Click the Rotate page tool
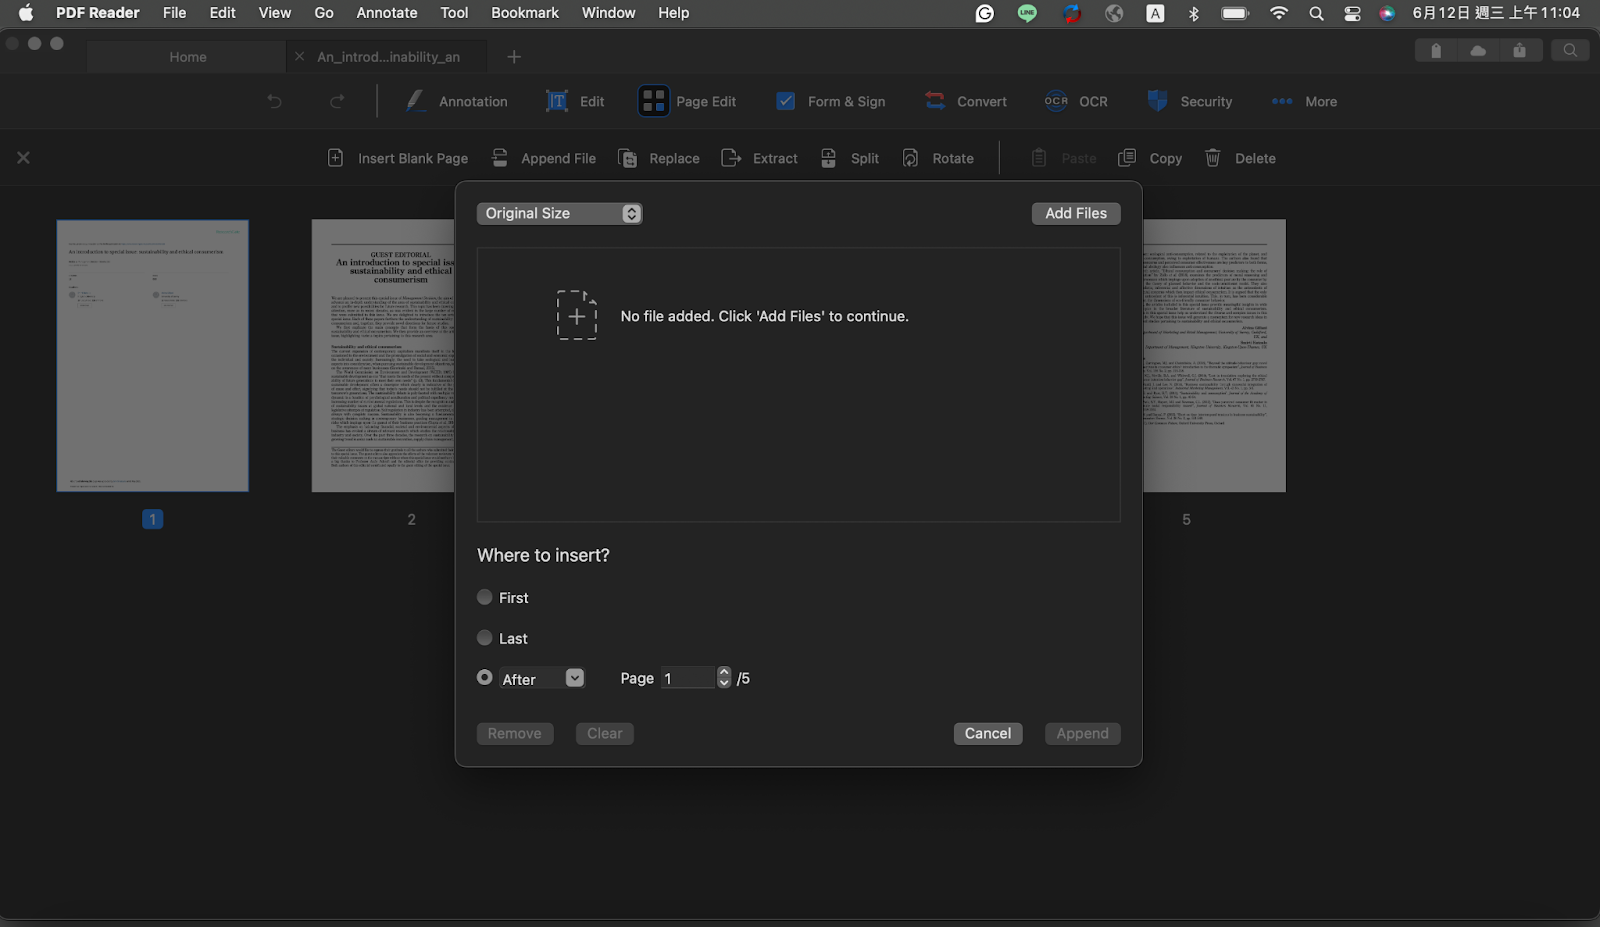Viewport: 1600px width, 927px height. [938, 158]
